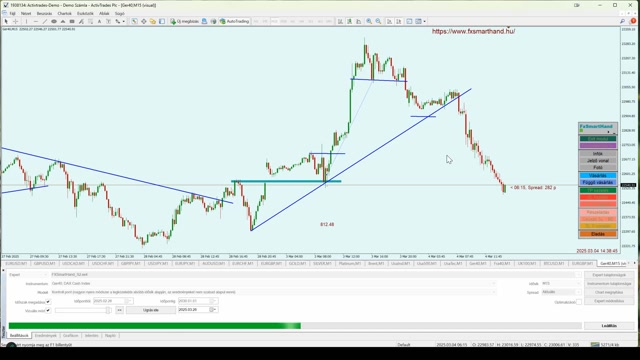Screen dimensions: 640x360
Task: Toggle the Időszak megadása checkbox
Action: tap(48, 302)
